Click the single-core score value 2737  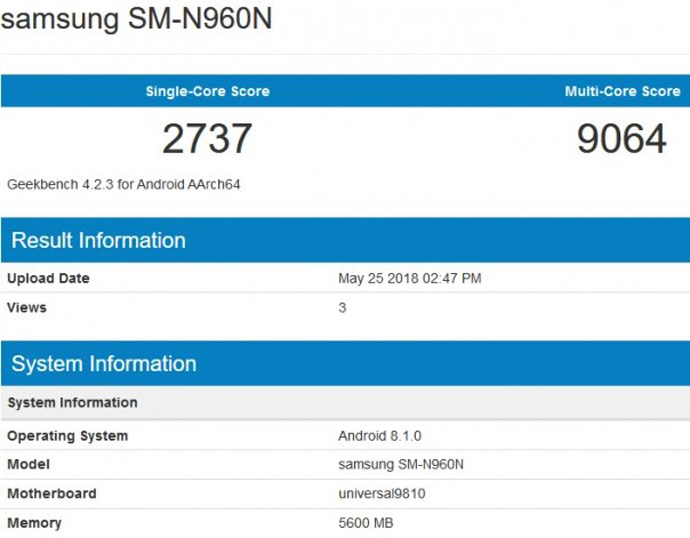207,139
